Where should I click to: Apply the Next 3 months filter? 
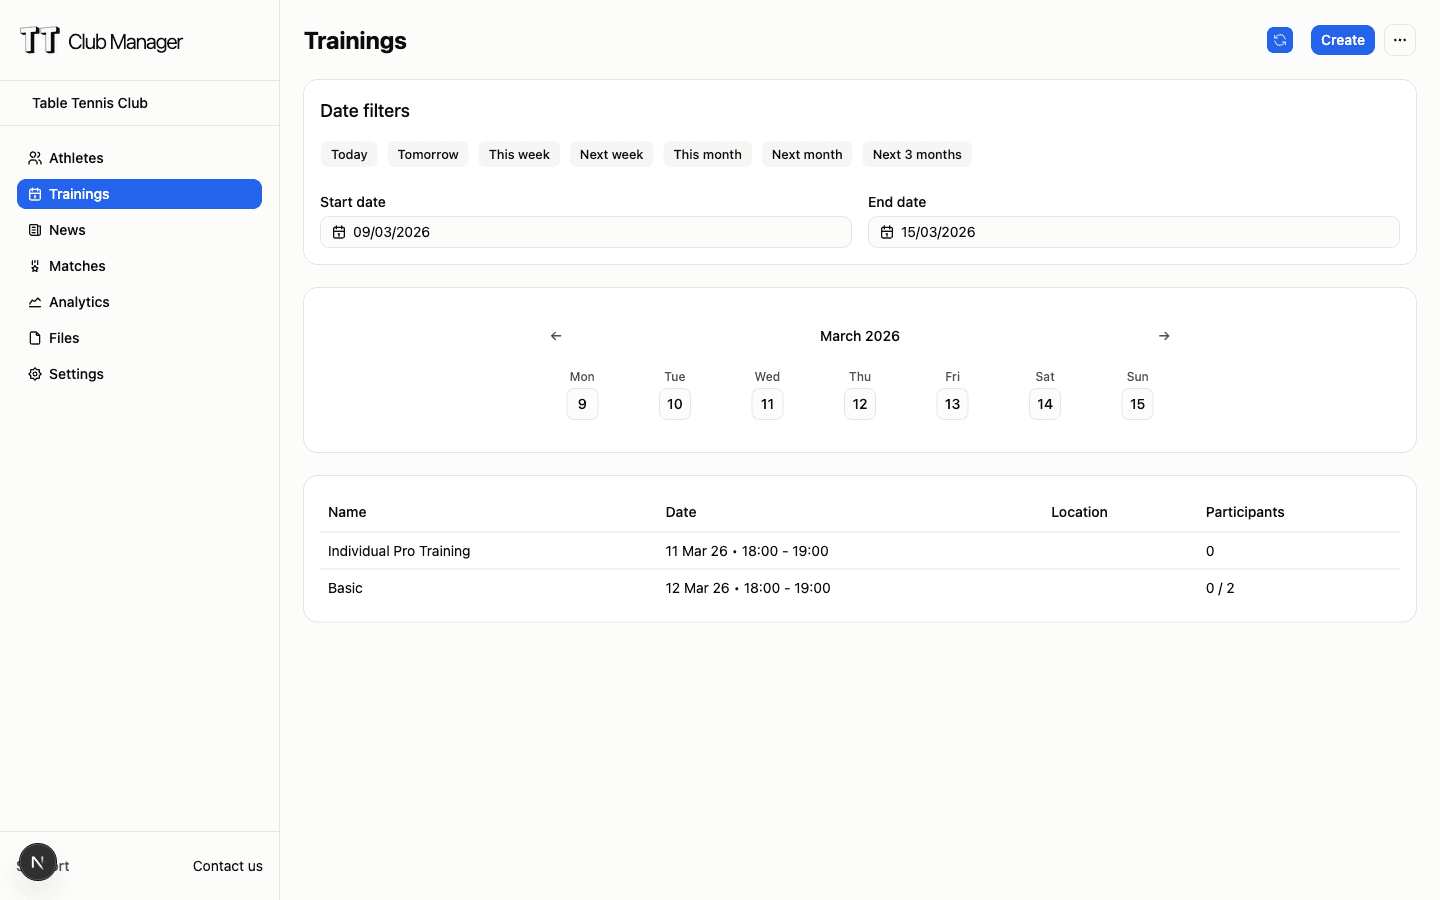point(917,154)
